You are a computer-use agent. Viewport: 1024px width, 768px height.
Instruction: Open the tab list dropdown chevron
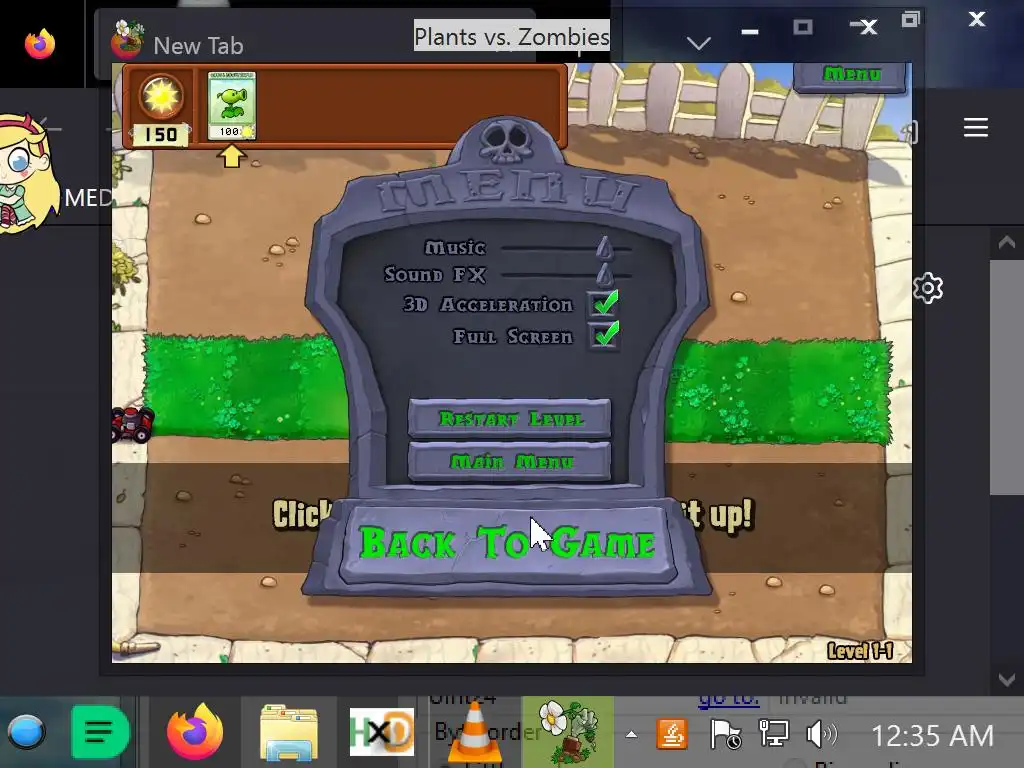pyautogui.click(x=699, y=44)
